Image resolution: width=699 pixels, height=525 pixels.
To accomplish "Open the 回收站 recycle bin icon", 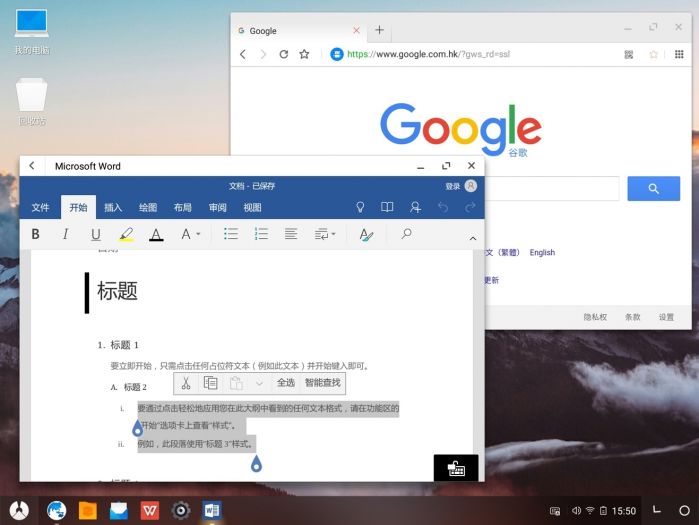I will tap(32, 102).
